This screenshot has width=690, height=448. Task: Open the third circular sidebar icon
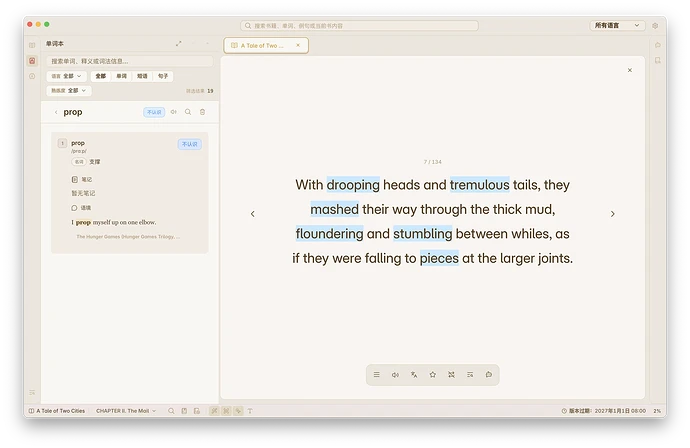[x=32, y=76]
